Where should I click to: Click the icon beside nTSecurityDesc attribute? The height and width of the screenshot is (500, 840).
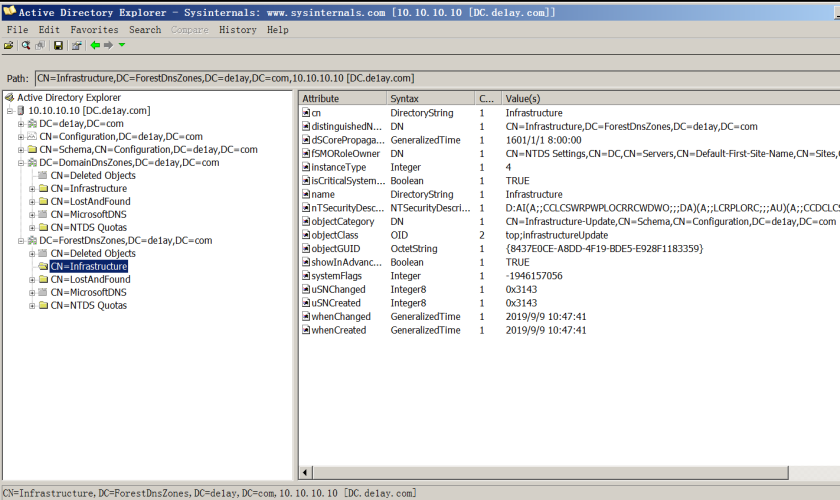pos(306,208)
